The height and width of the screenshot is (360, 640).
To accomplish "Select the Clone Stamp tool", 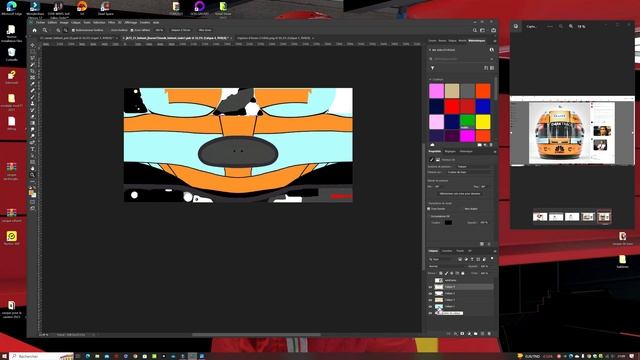I will (x=33, y=104).
